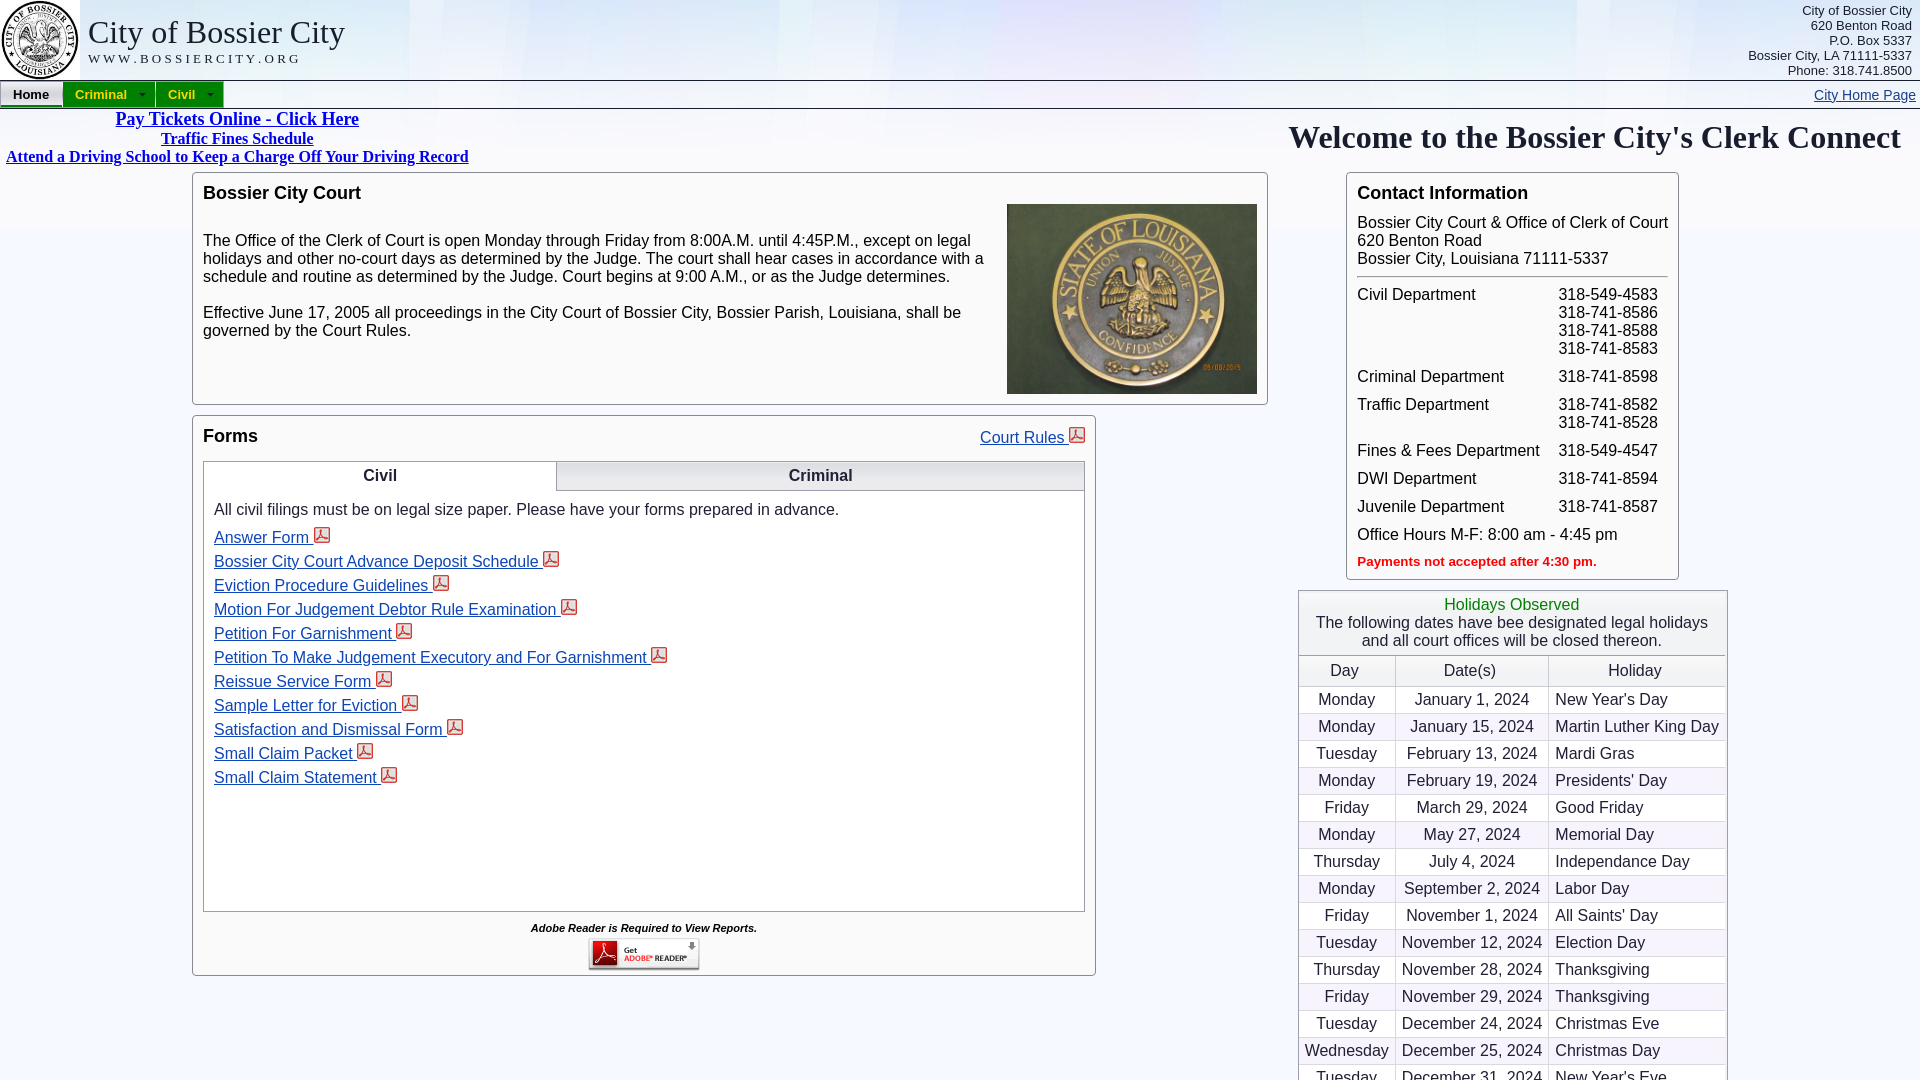The height and width of the screenshot is (1080, 1920).
Task: Click the Holidays Observed heading
Action: coord(1511,605)
